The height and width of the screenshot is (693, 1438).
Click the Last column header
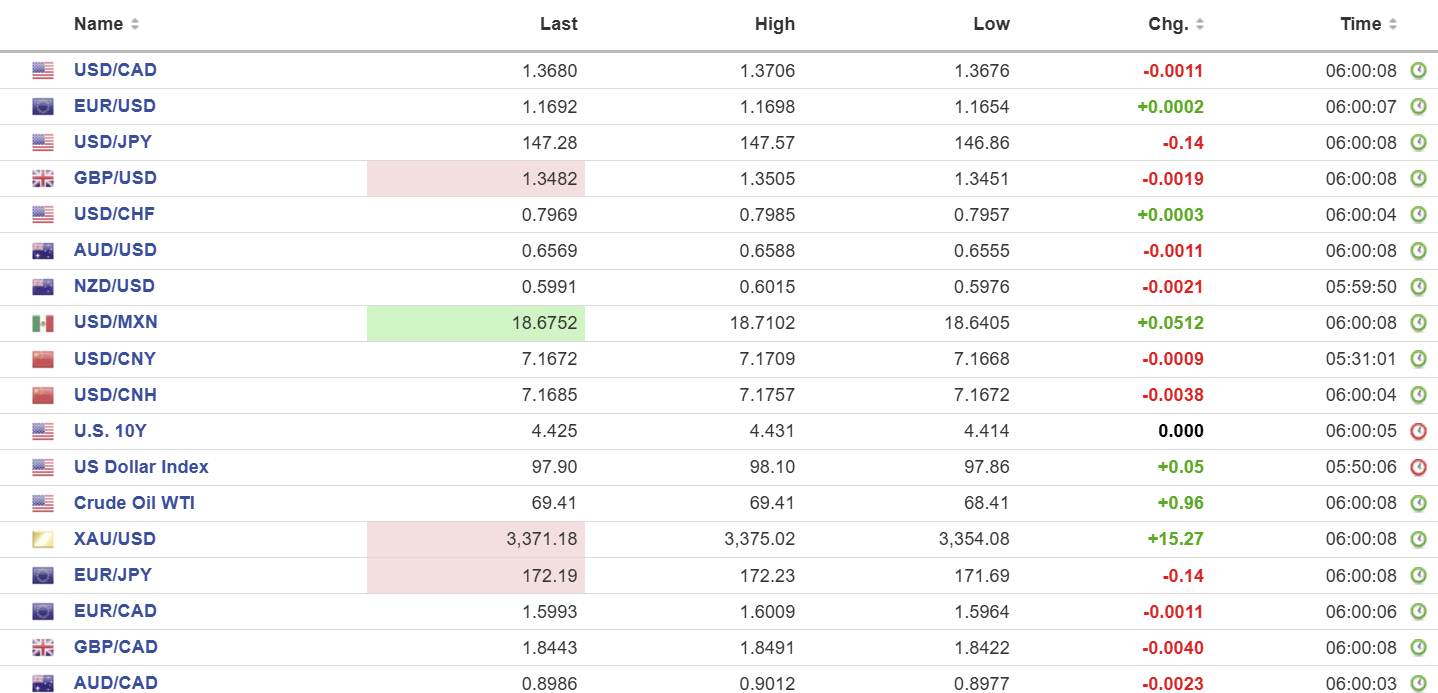coord(558,24)
